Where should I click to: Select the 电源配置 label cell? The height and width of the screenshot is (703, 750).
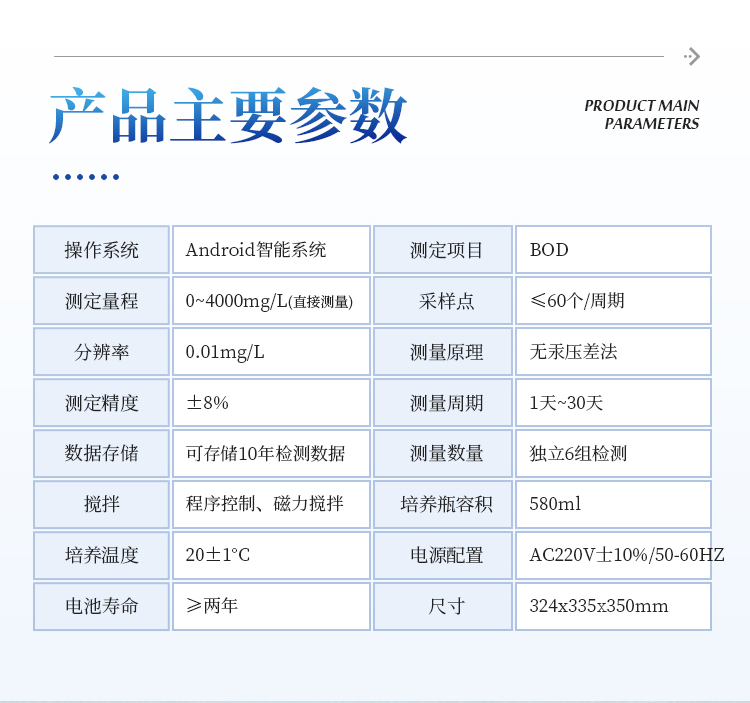click(443, 555)
